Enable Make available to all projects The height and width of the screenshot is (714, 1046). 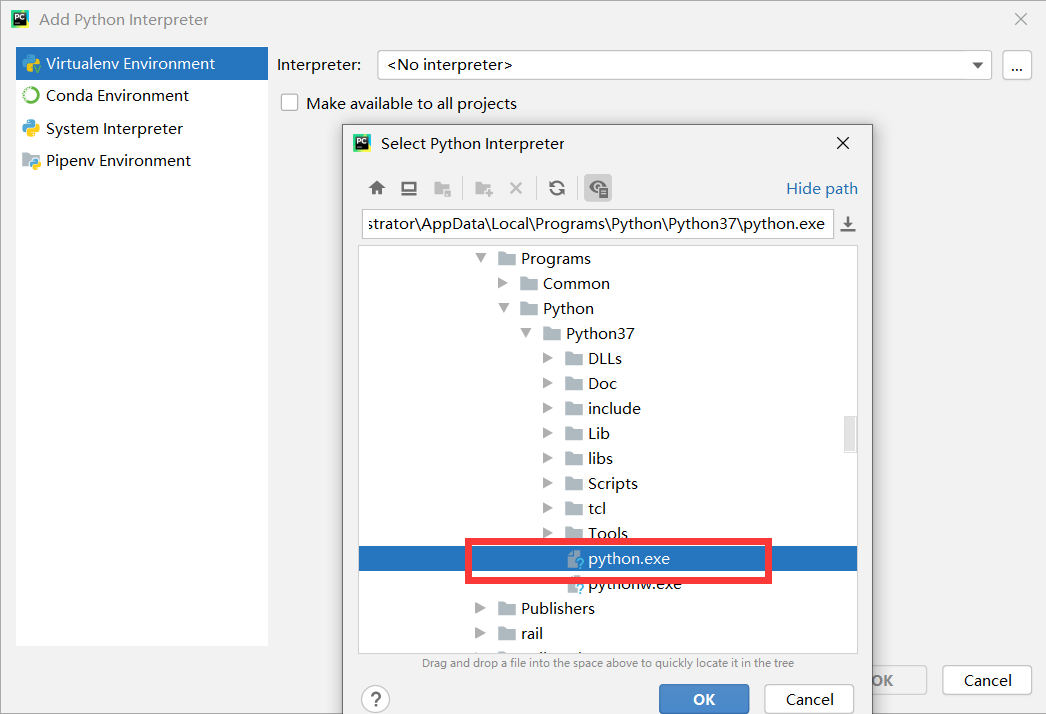point(290,103)
